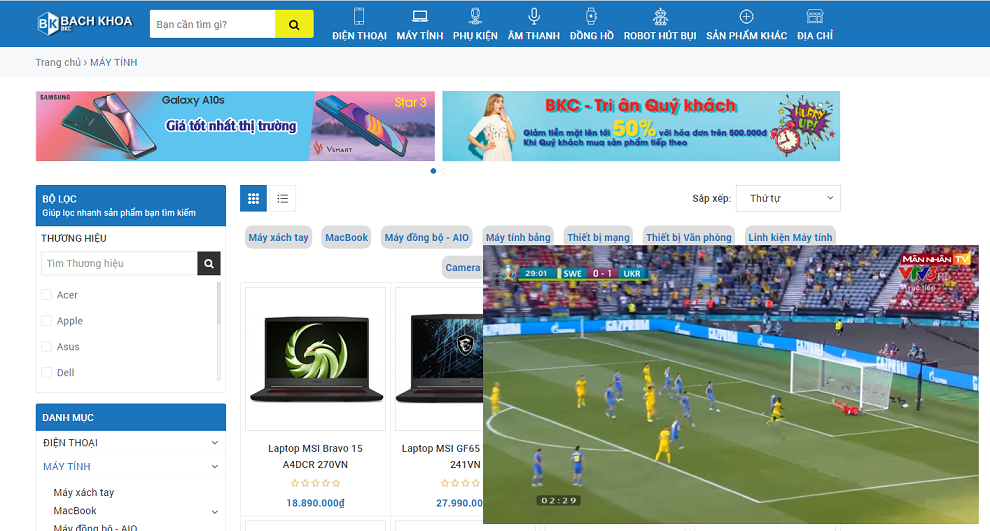Tick the Apple brand checkbox
Viewport: 990px width, 531px height.
[x=46, y=320]
